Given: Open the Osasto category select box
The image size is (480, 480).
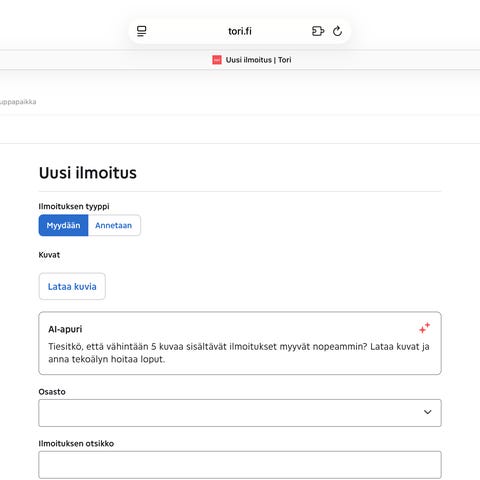Looking at the screenshot, I should coord(240,413).
